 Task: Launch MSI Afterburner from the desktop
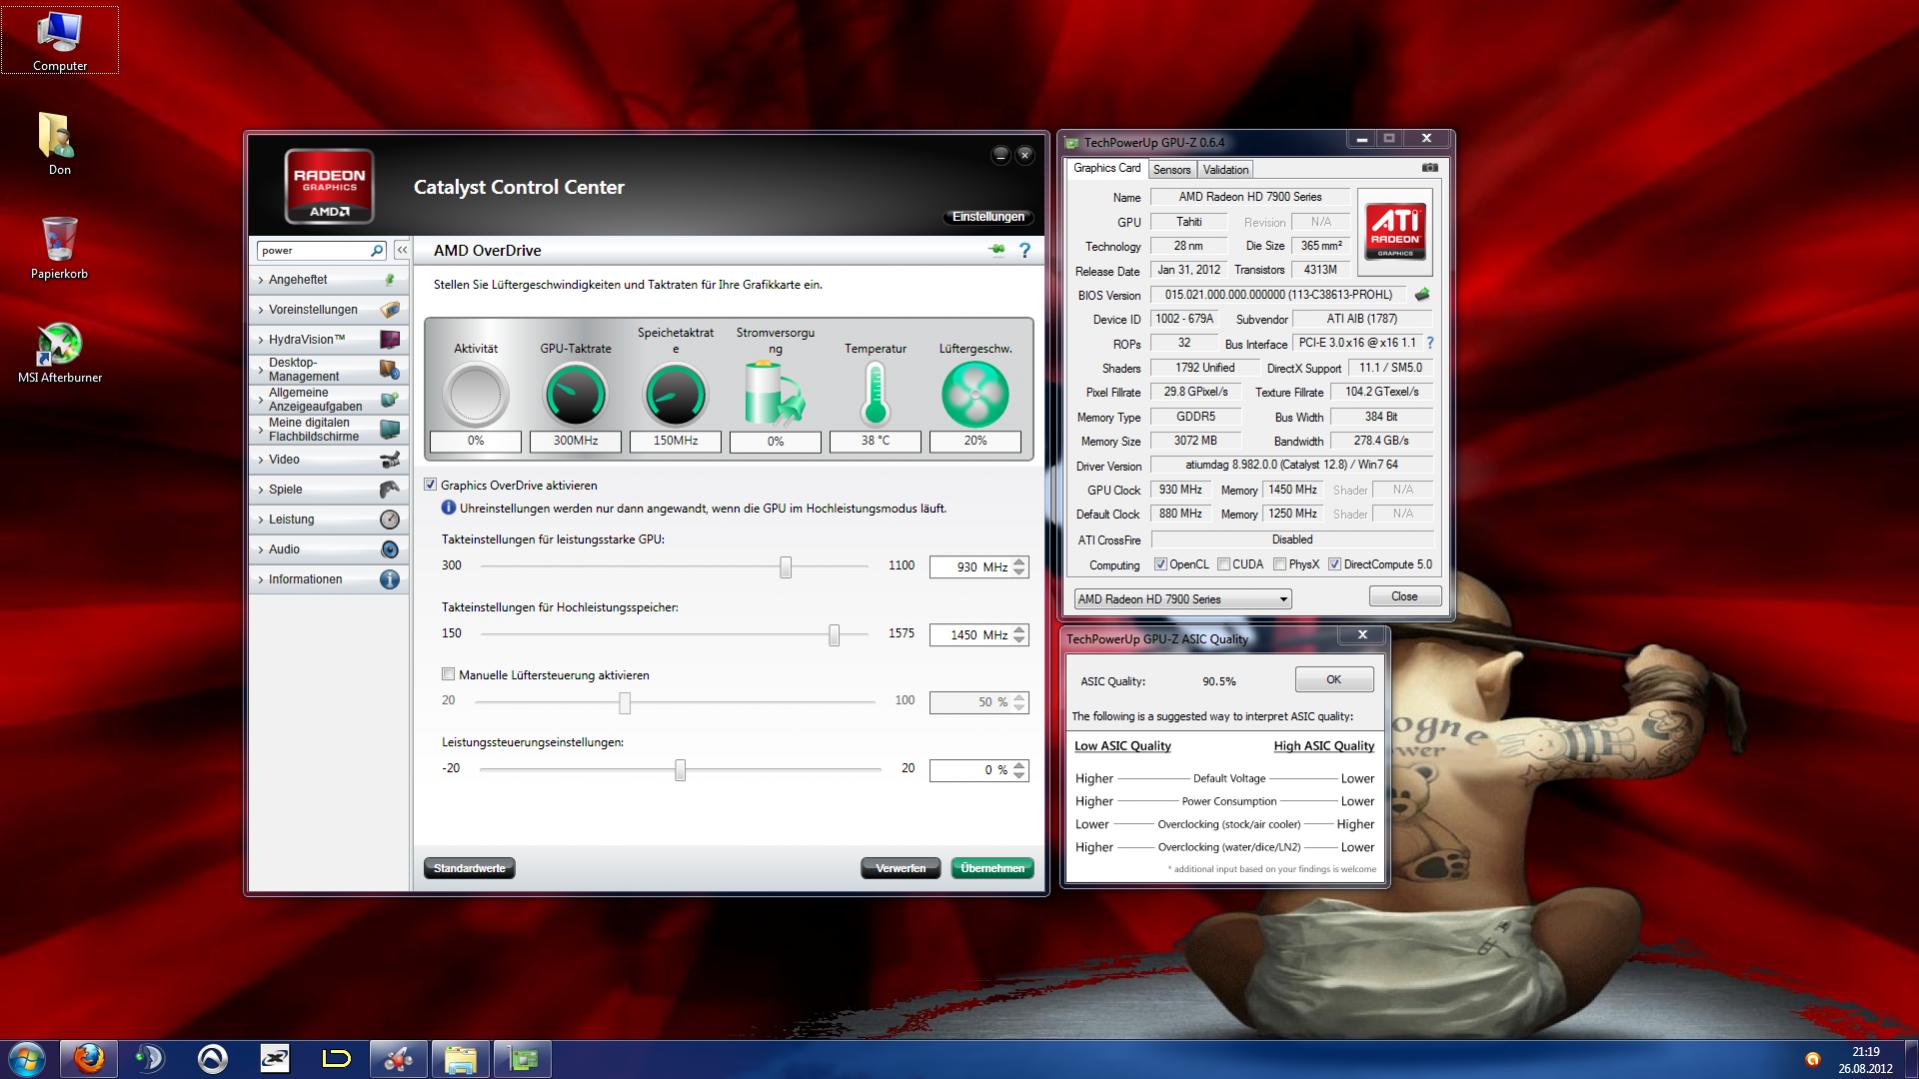[x=60, y=352]
